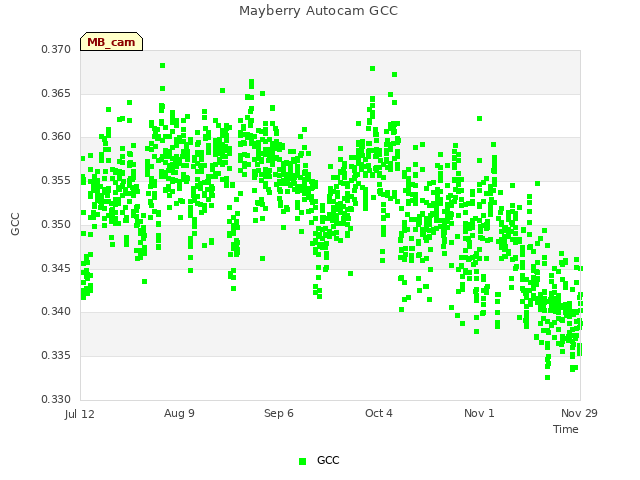Select the Jul 12 x-axis label
Viewport: 640px width, 480px height.
(79, 414)
